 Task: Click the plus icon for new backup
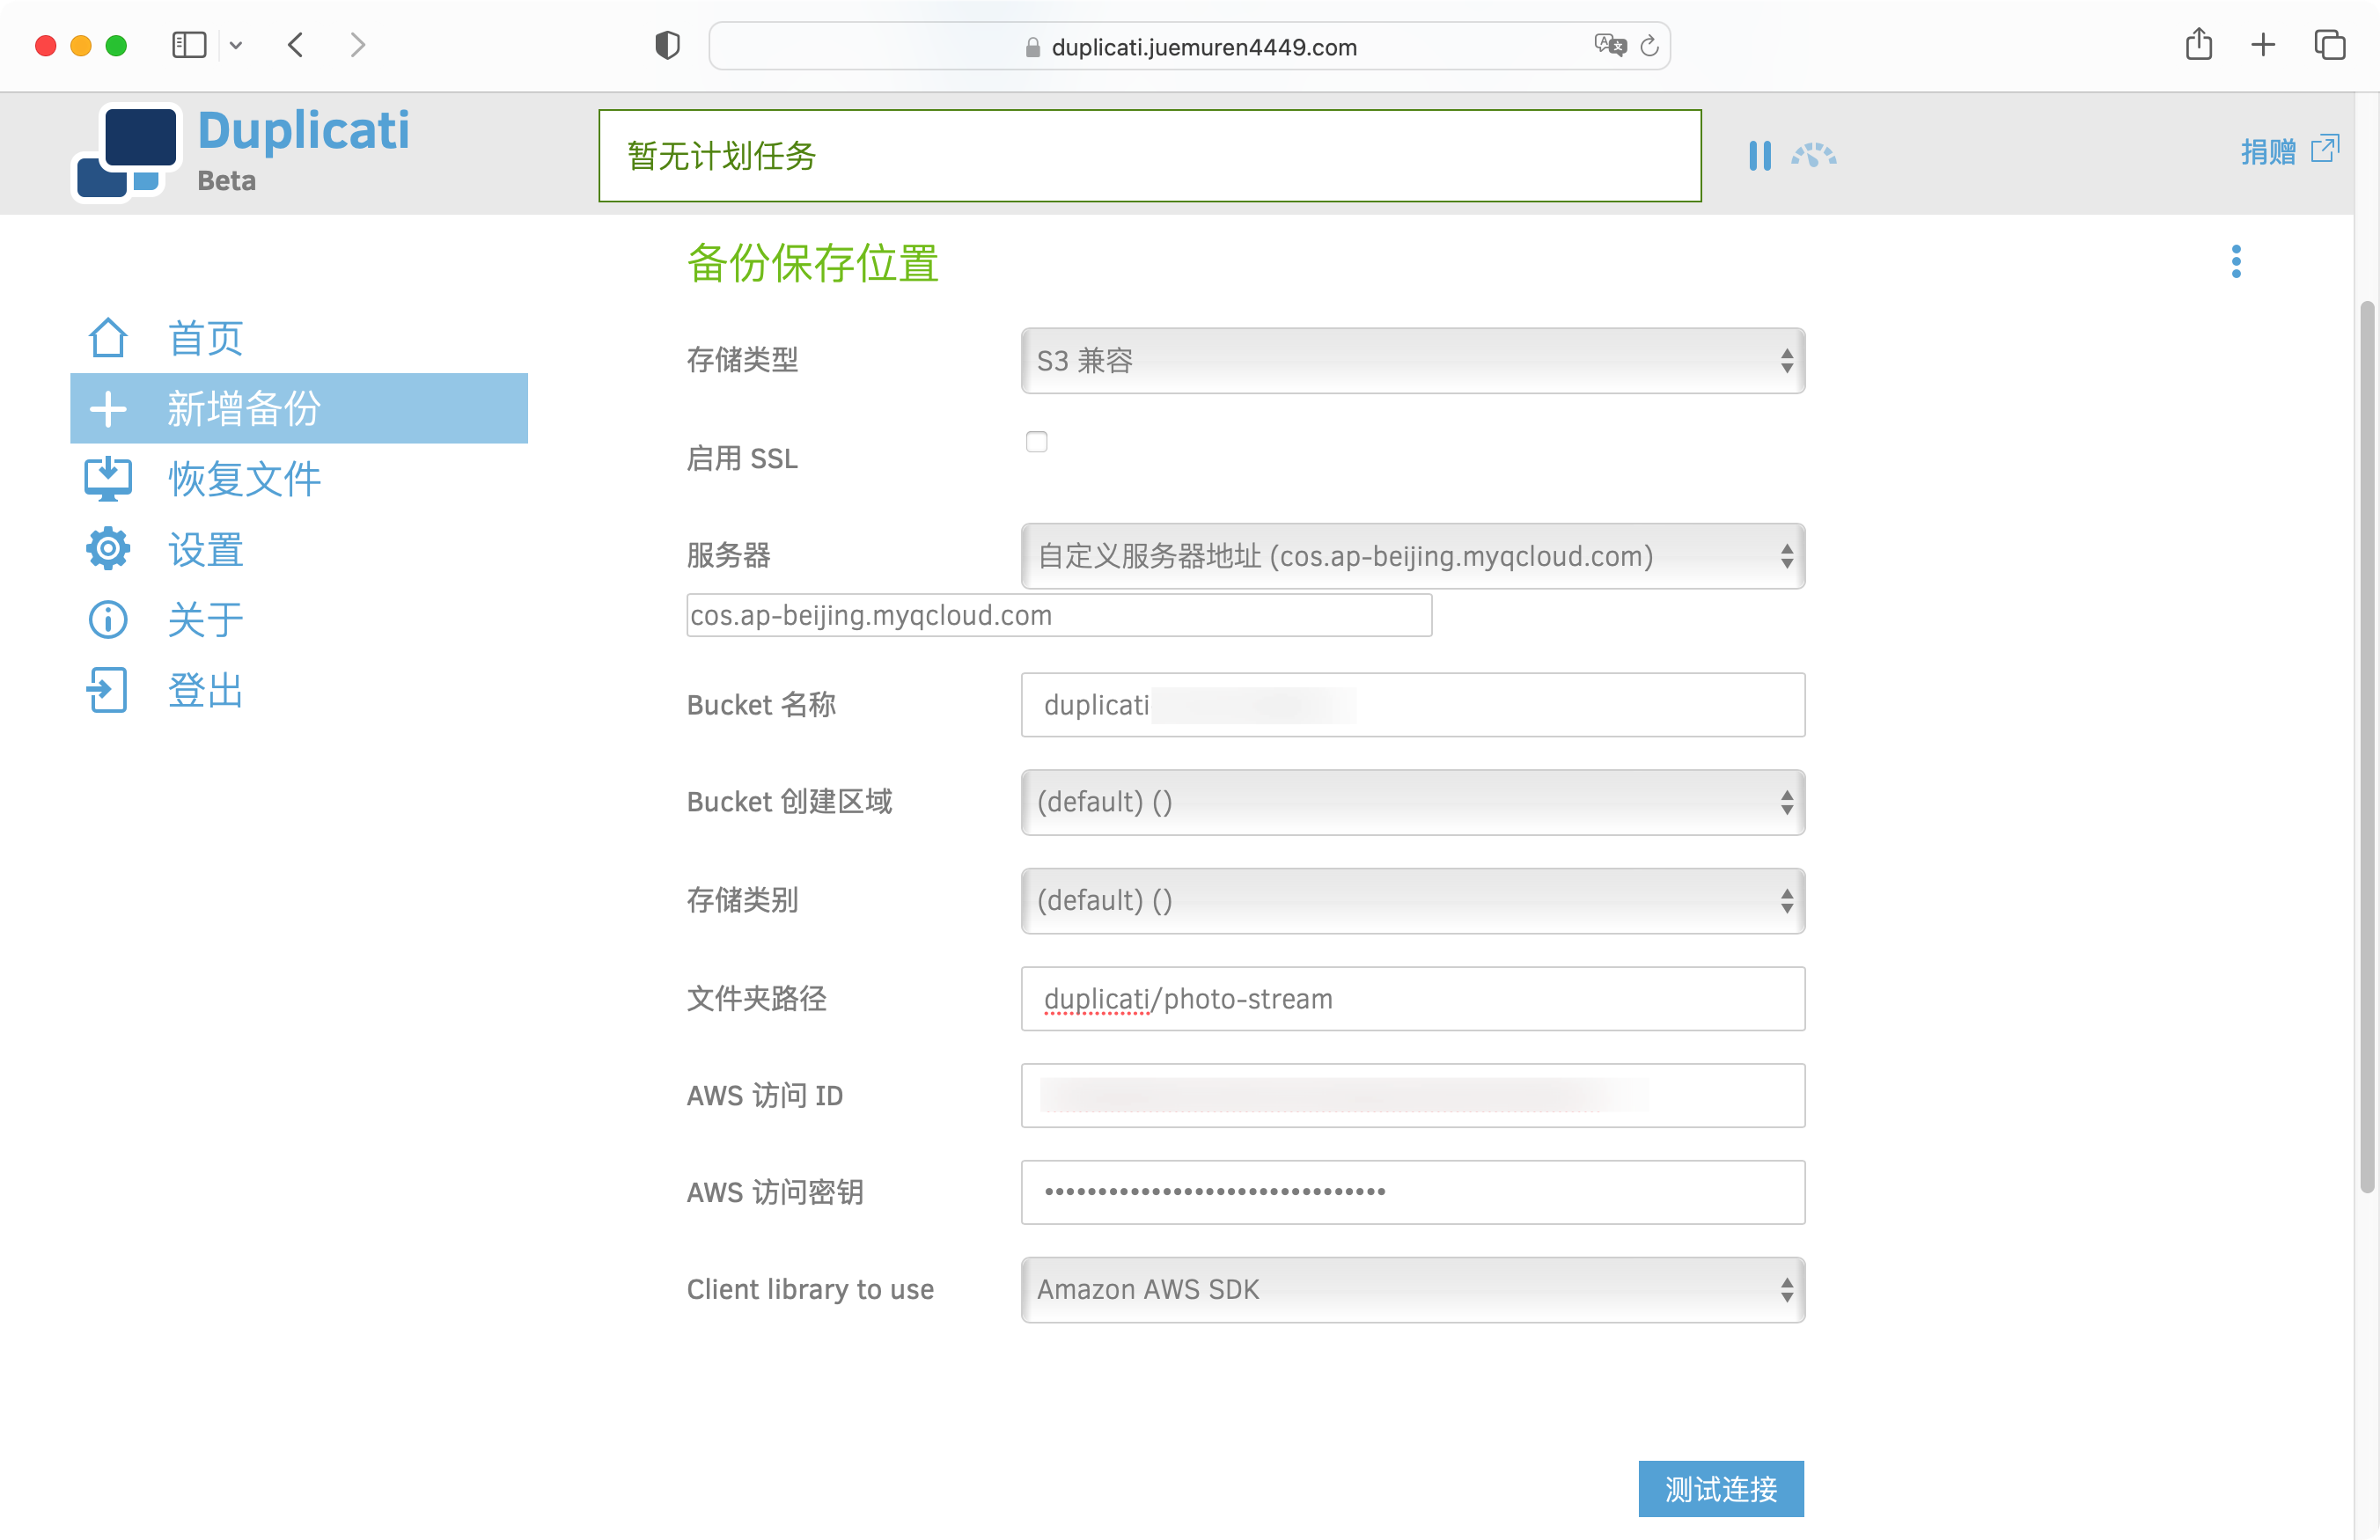click(108, 408)
